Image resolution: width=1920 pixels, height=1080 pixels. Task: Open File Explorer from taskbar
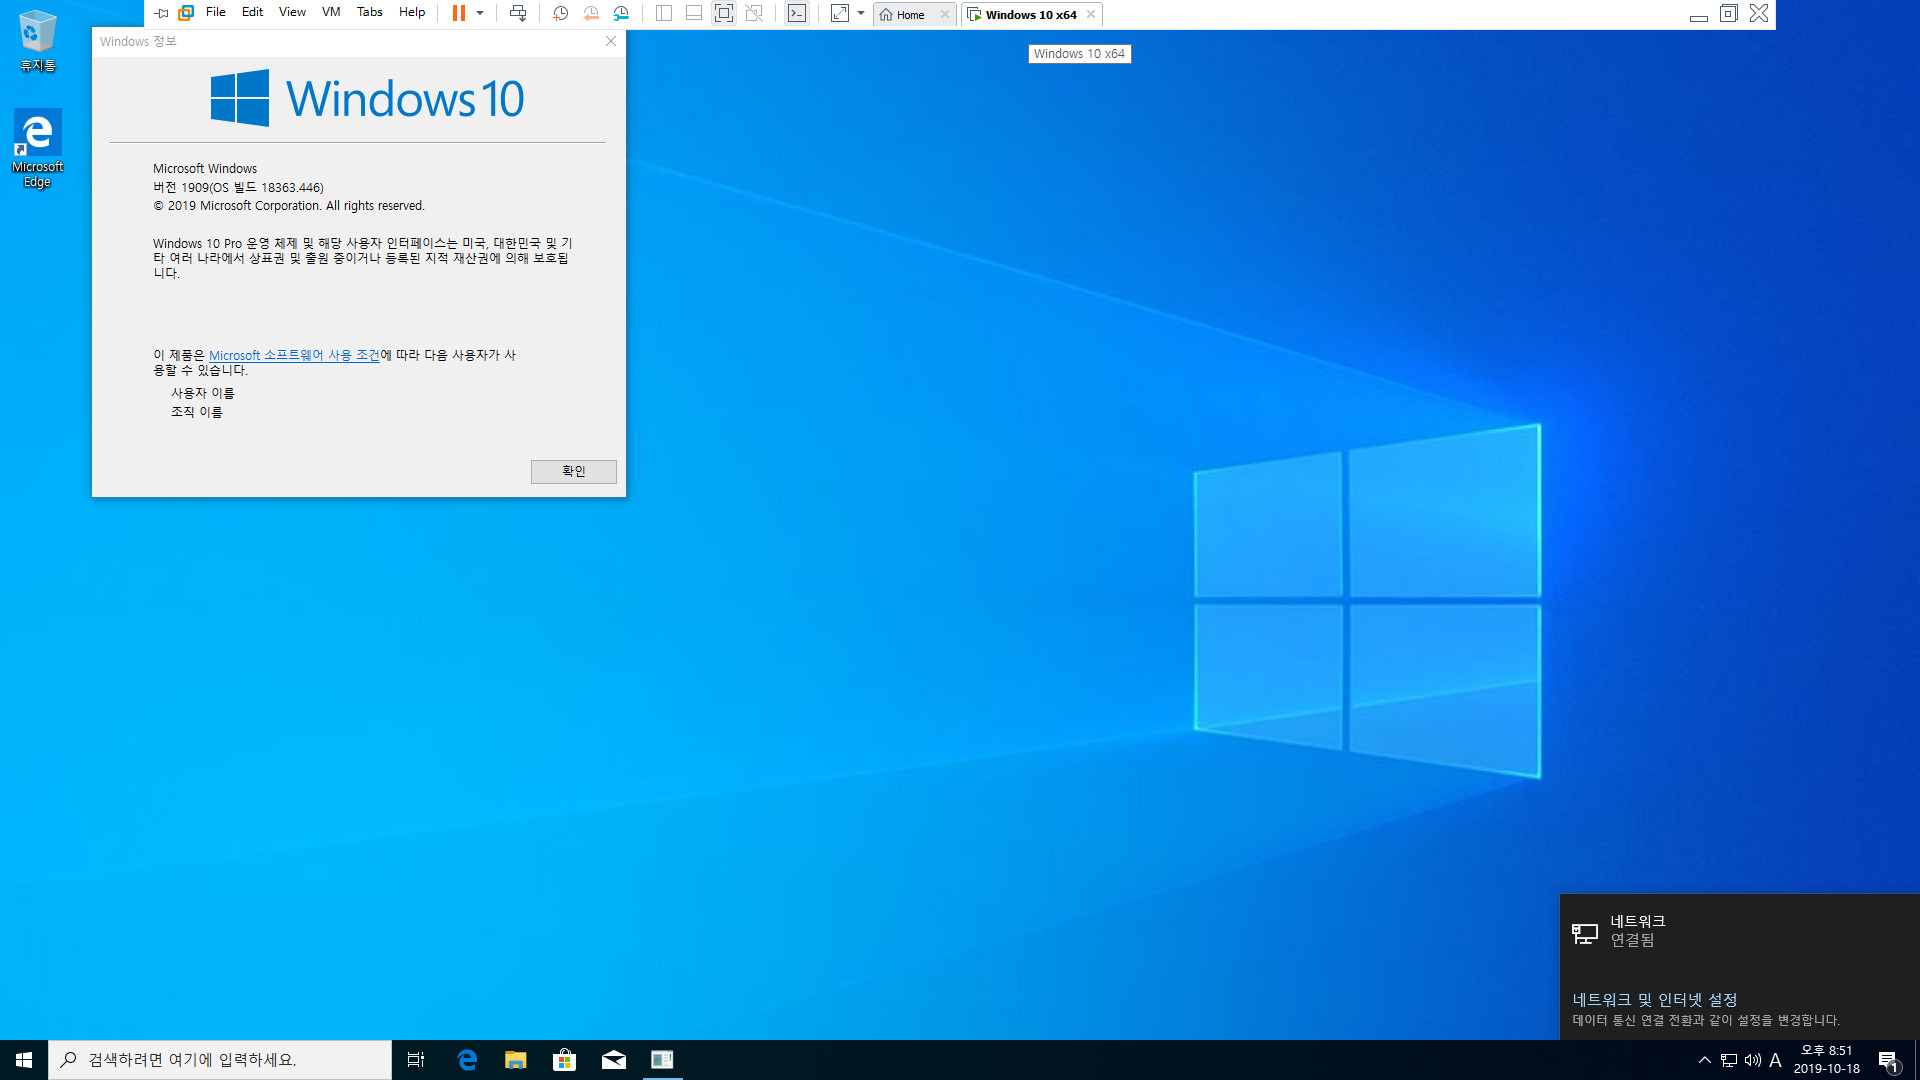click(x=515, y=1060)
